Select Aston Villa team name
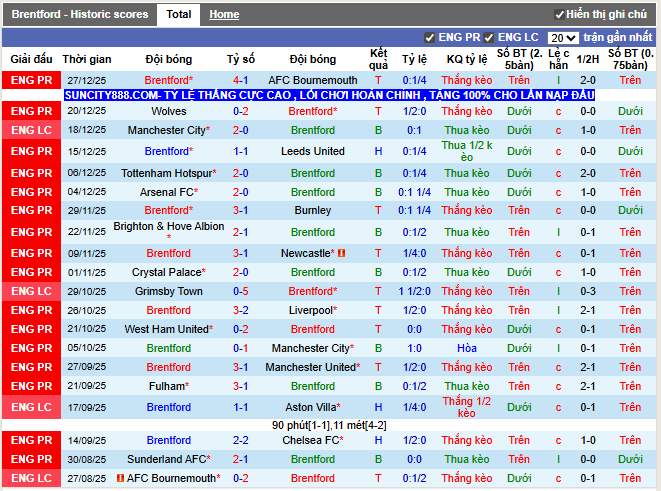Image resolution: width=661 pixels, height=491 pixels. click(313, 407)
